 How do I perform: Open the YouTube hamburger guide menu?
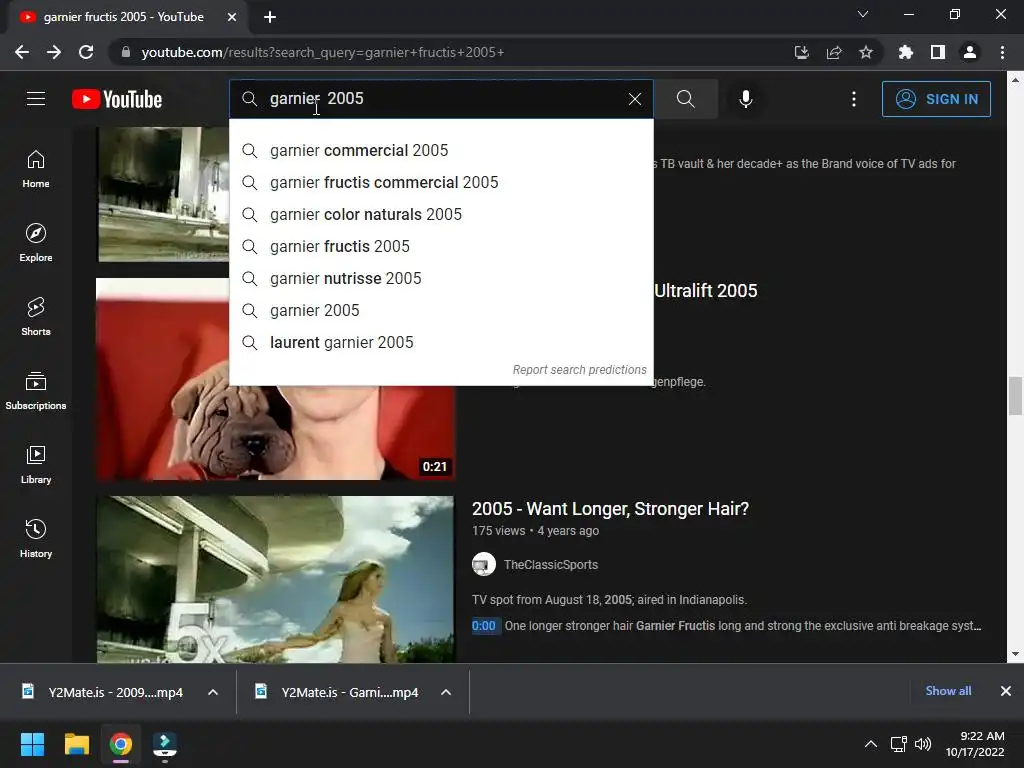point(36,99)
